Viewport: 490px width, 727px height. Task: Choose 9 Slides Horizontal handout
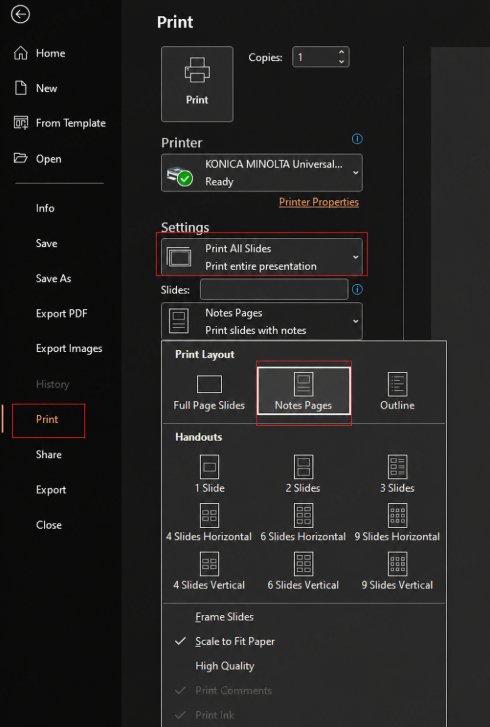(x=397, y=523)
